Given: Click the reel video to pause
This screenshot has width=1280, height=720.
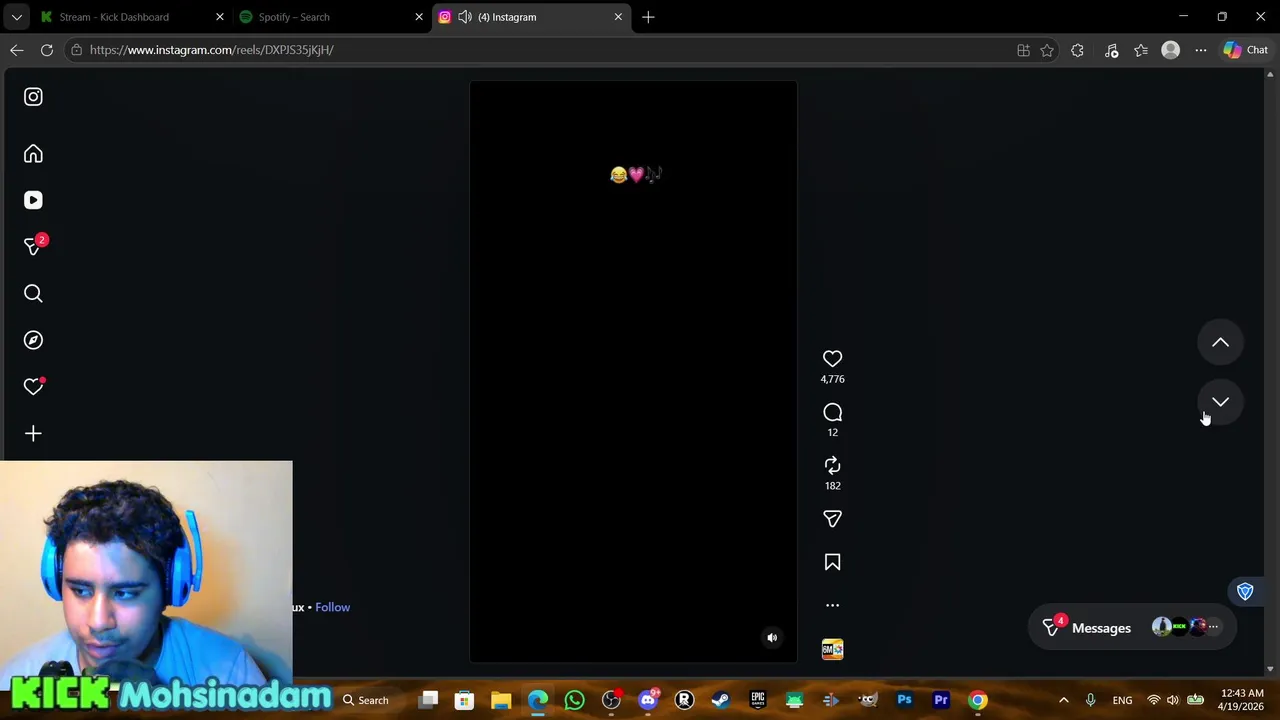Looking at the screenshot, I should [633, 371].
